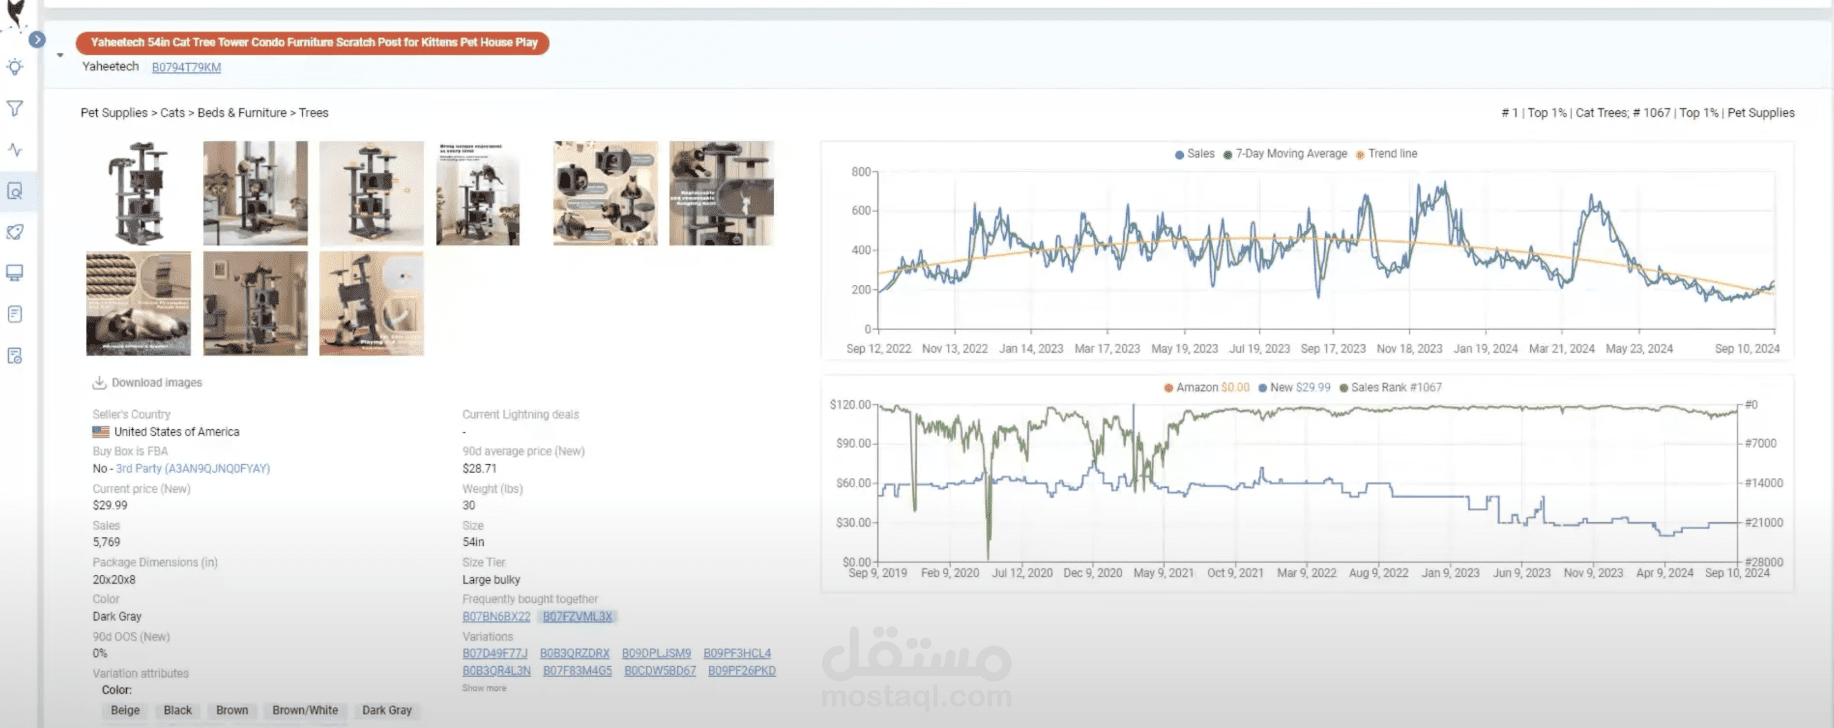Open the highlighted product search sidebar icon
The width and height of the screenshot is (1834, 728).
[15, 191]
